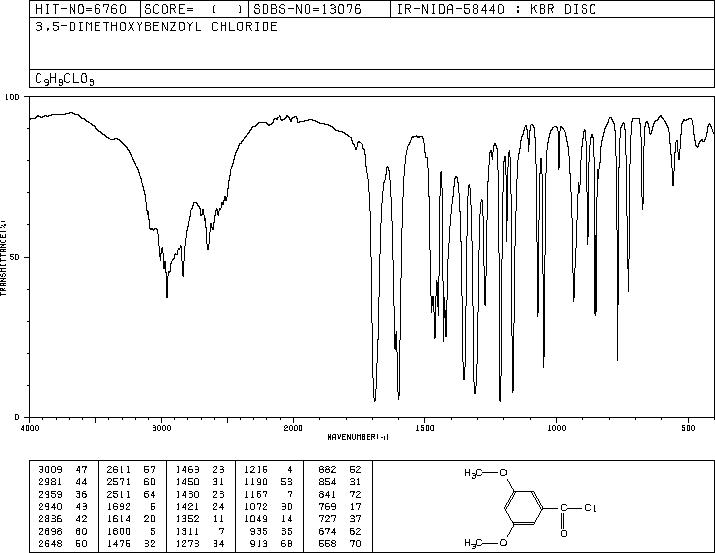Click the 4000 tick label on x-axis
Screen dimensions: 715x553
[x=30, y=428]
